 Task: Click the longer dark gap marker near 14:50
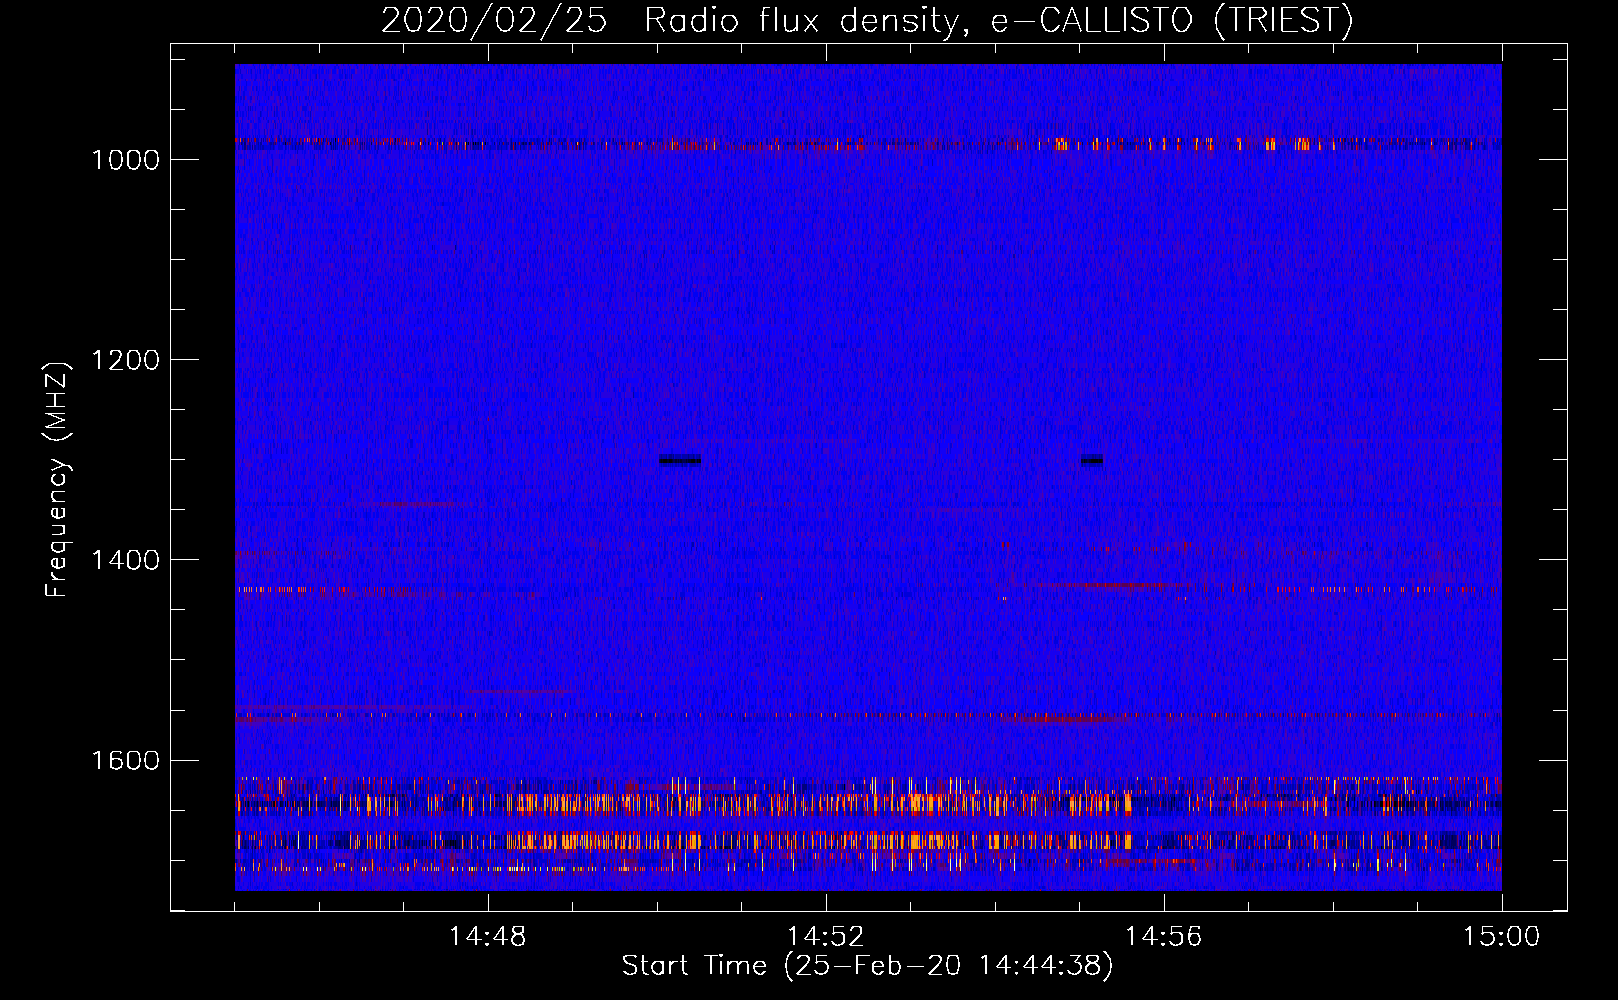pyautogui.click(x=680, y=460)
